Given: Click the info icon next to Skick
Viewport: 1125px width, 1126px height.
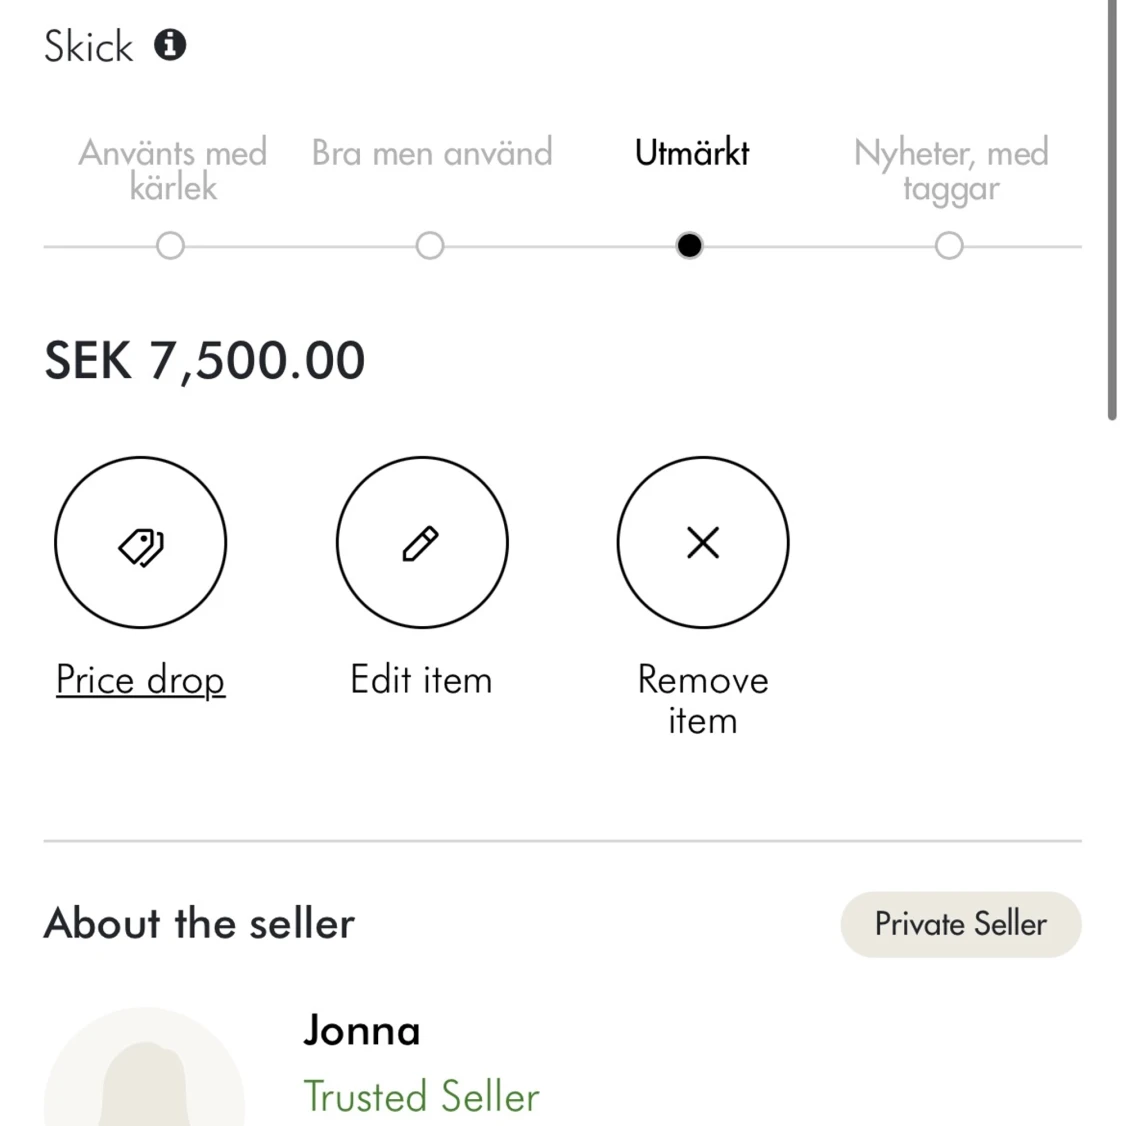Looking at the screenshot, I should [170, 45].
